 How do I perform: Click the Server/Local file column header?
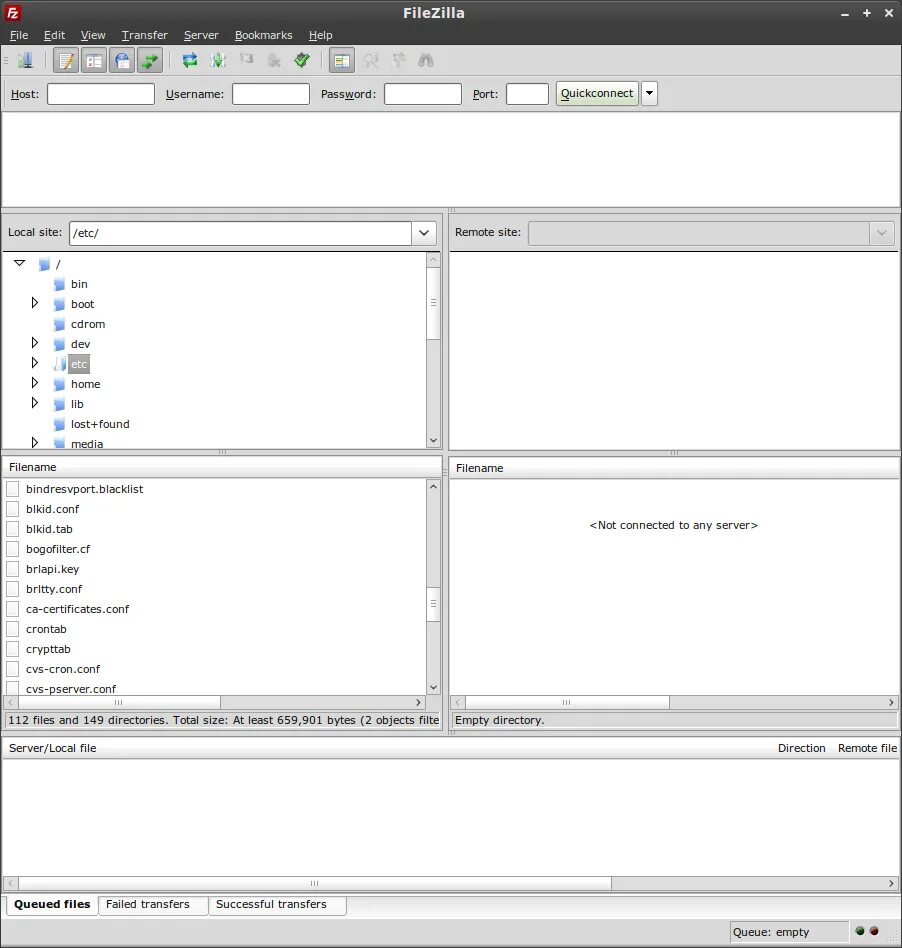(387, 748)
